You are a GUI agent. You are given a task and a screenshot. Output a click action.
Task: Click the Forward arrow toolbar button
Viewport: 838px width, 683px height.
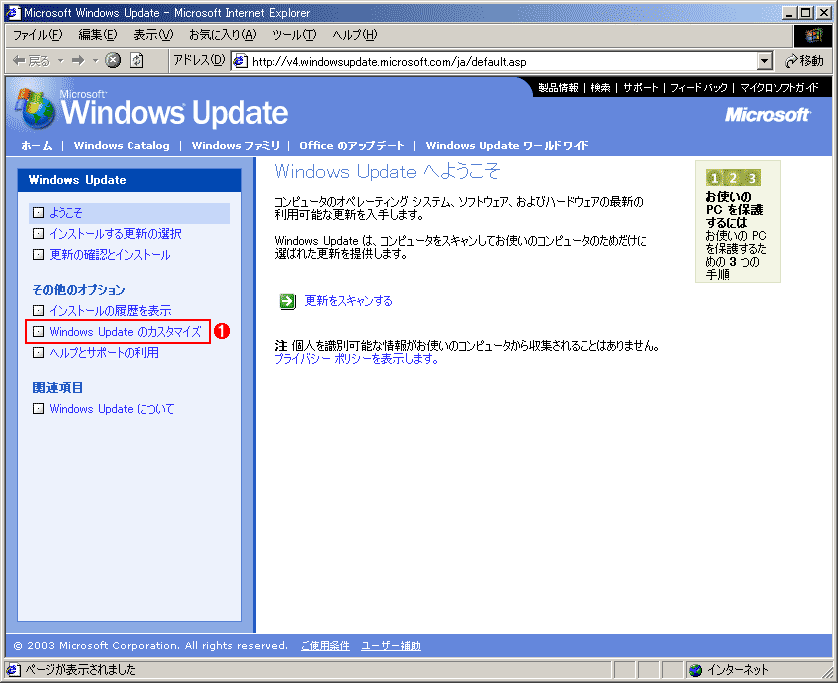tap(79, 61)
